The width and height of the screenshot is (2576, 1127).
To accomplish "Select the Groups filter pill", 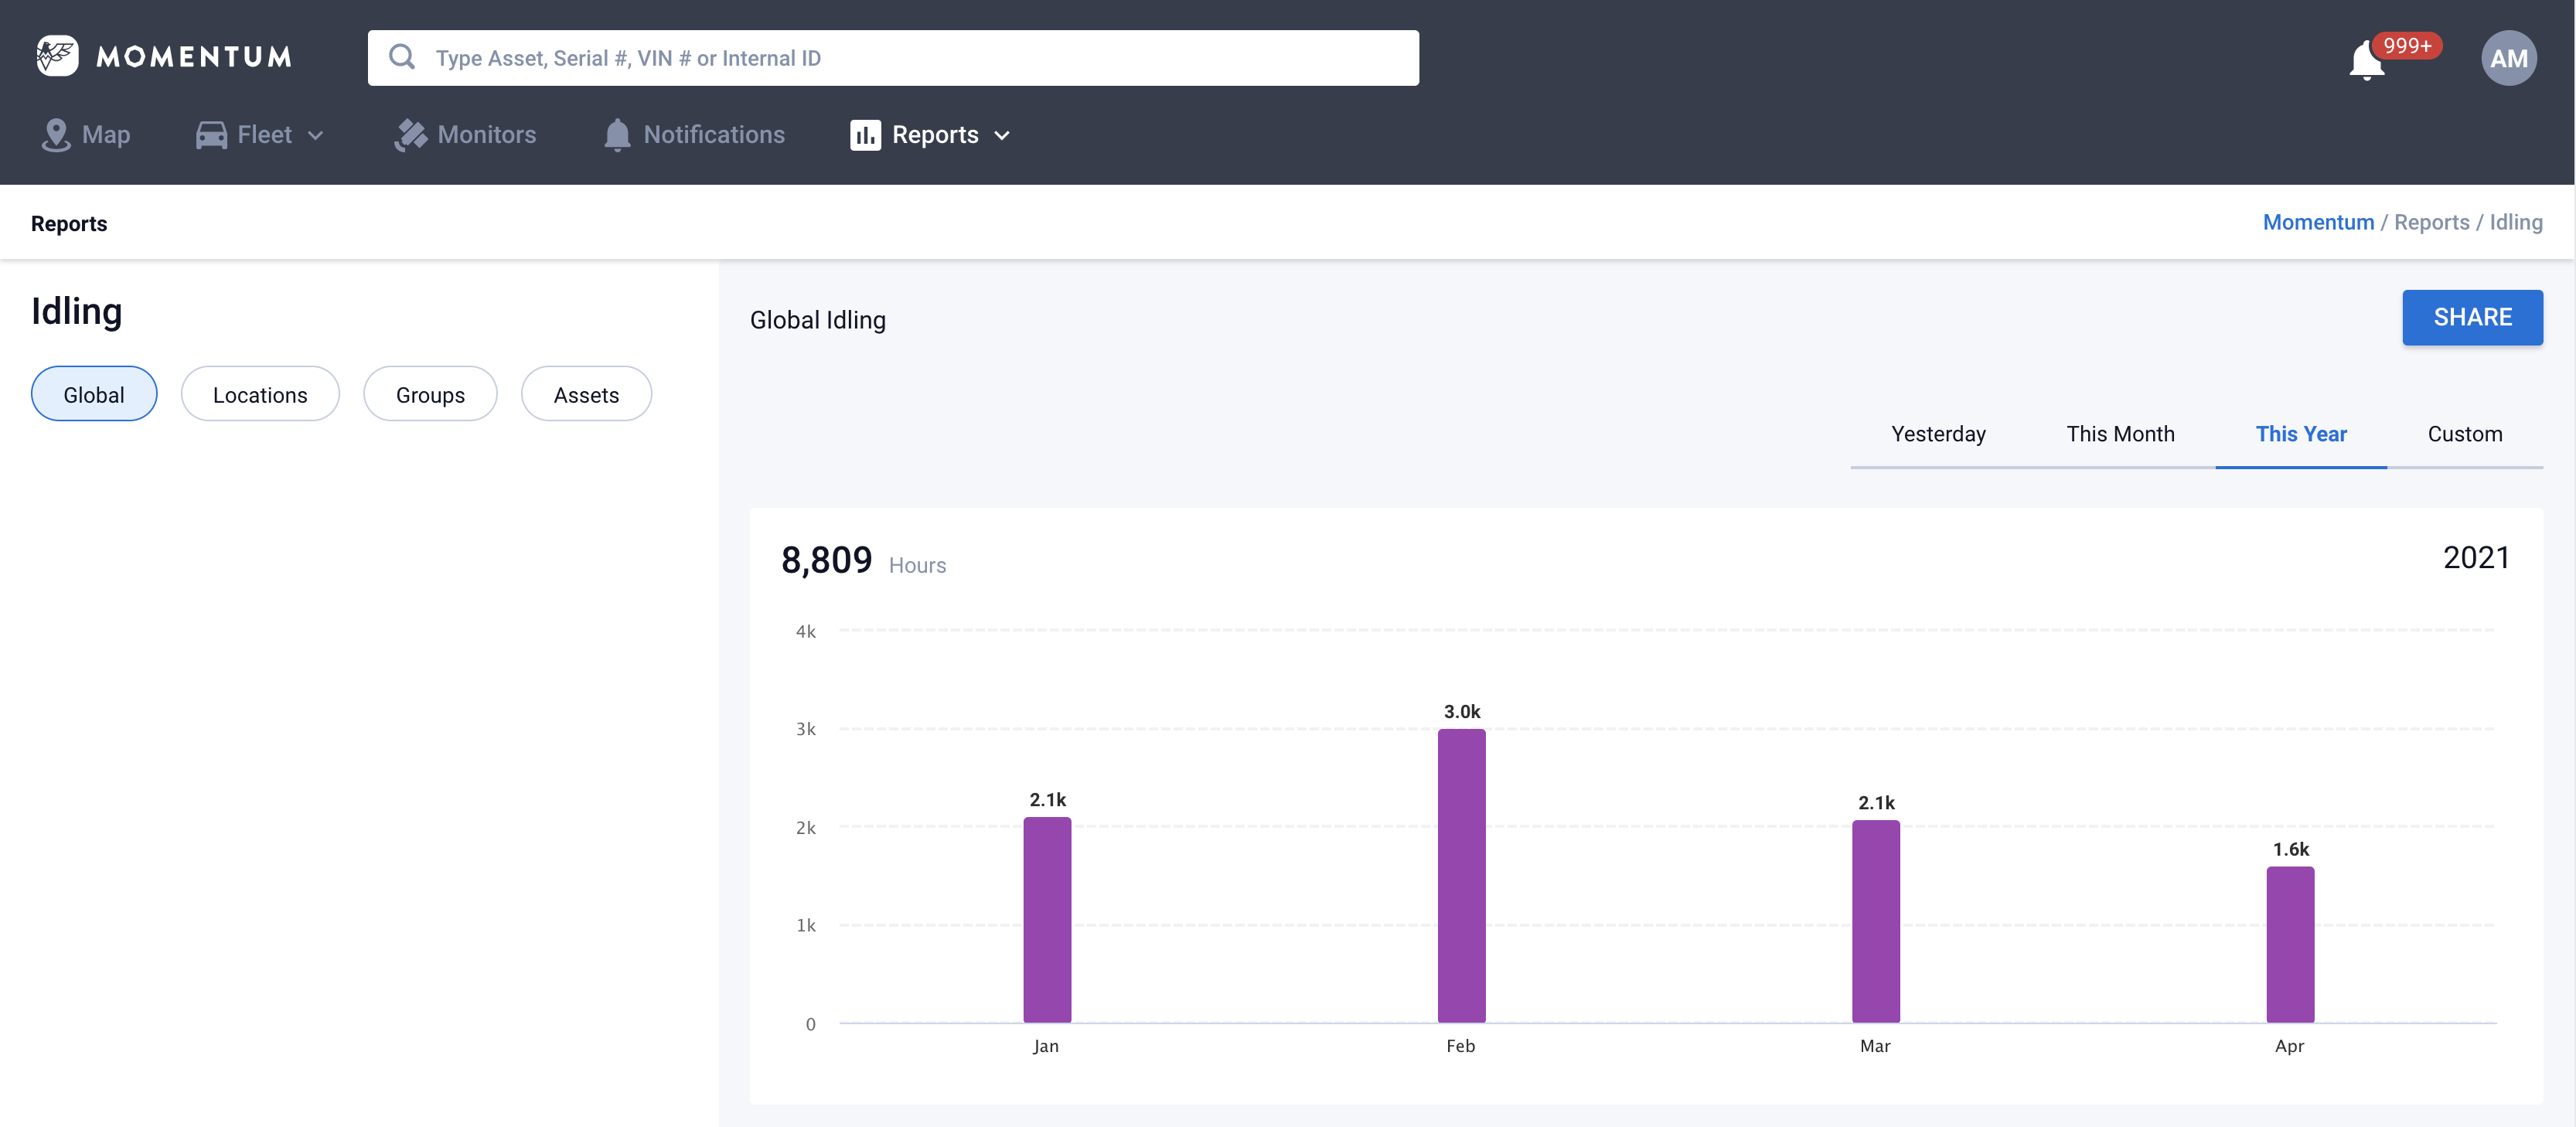I will (x=430, y=394).
